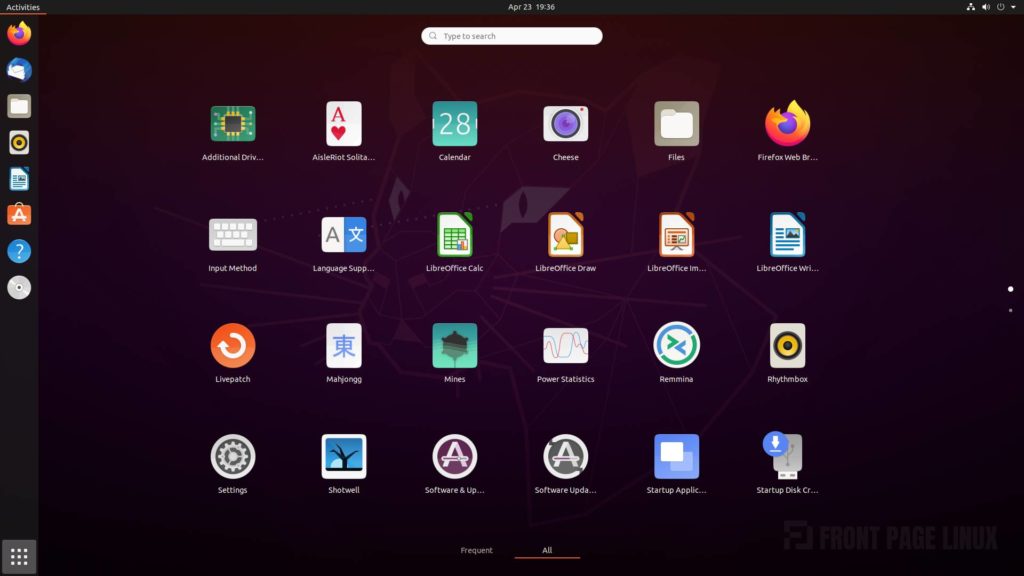Click the volume icon in top bar
The height and width of the screenshot is (576, 1024).
985,7
